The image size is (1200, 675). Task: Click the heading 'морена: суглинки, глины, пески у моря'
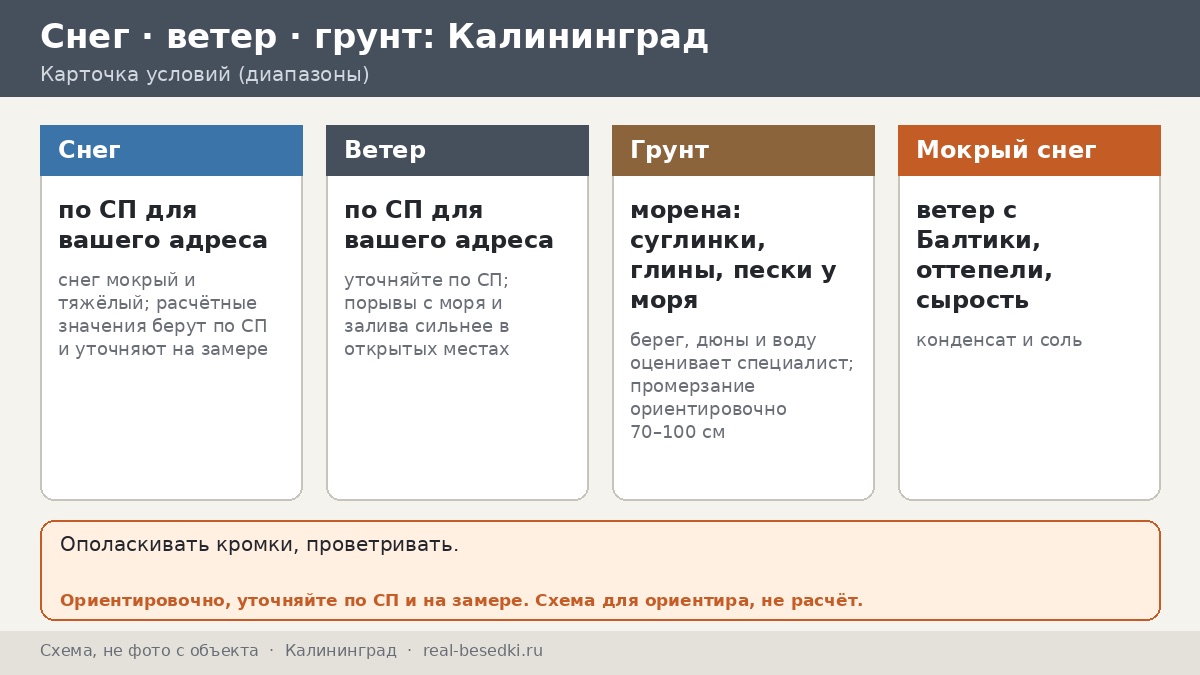point(733,255)
